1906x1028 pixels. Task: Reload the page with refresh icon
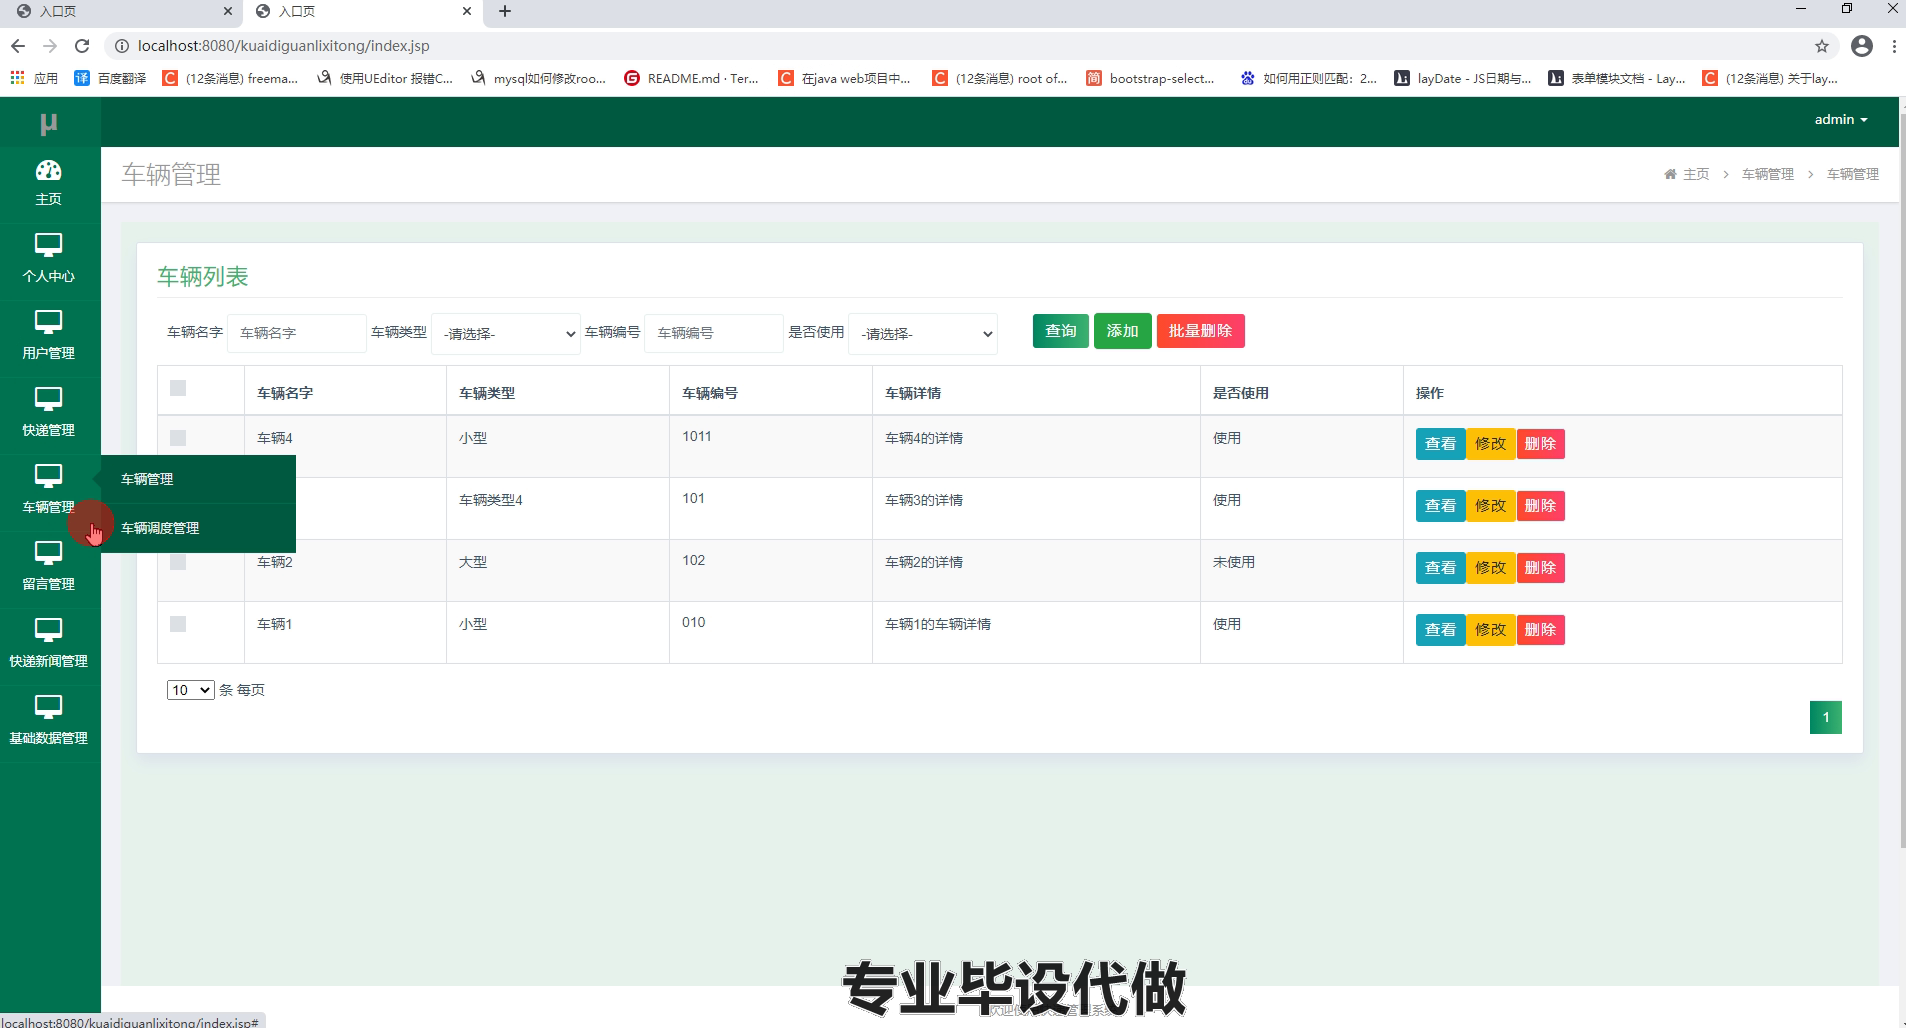pyautogui.click(x=82, y=46)
